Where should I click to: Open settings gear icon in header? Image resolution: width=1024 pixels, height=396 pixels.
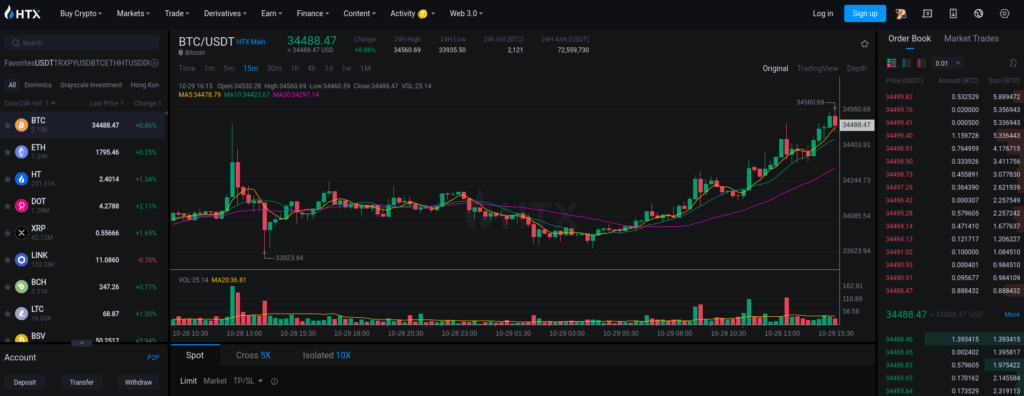tap(1004, 13)
